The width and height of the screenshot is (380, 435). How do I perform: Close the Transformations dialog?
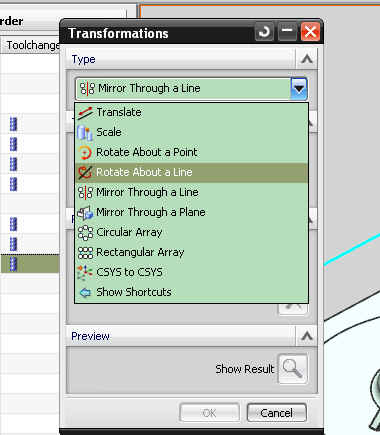[x=310, y=32]
